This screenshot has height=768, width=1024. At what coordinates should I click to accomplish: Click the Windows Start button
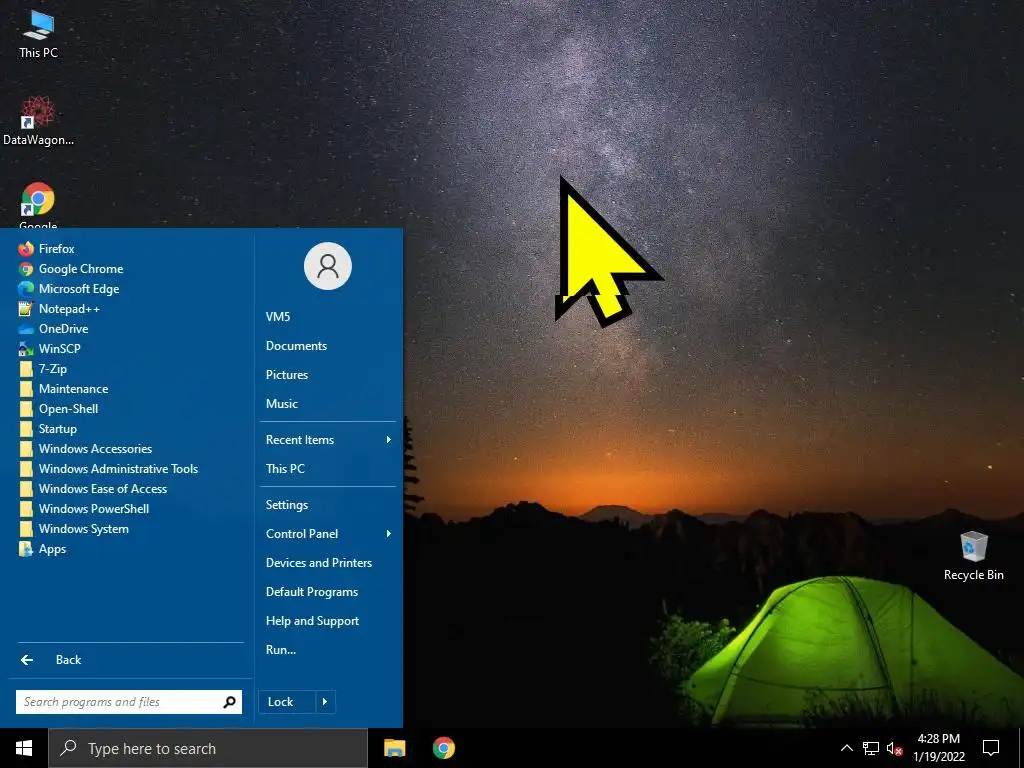click(x=24, y=748)
